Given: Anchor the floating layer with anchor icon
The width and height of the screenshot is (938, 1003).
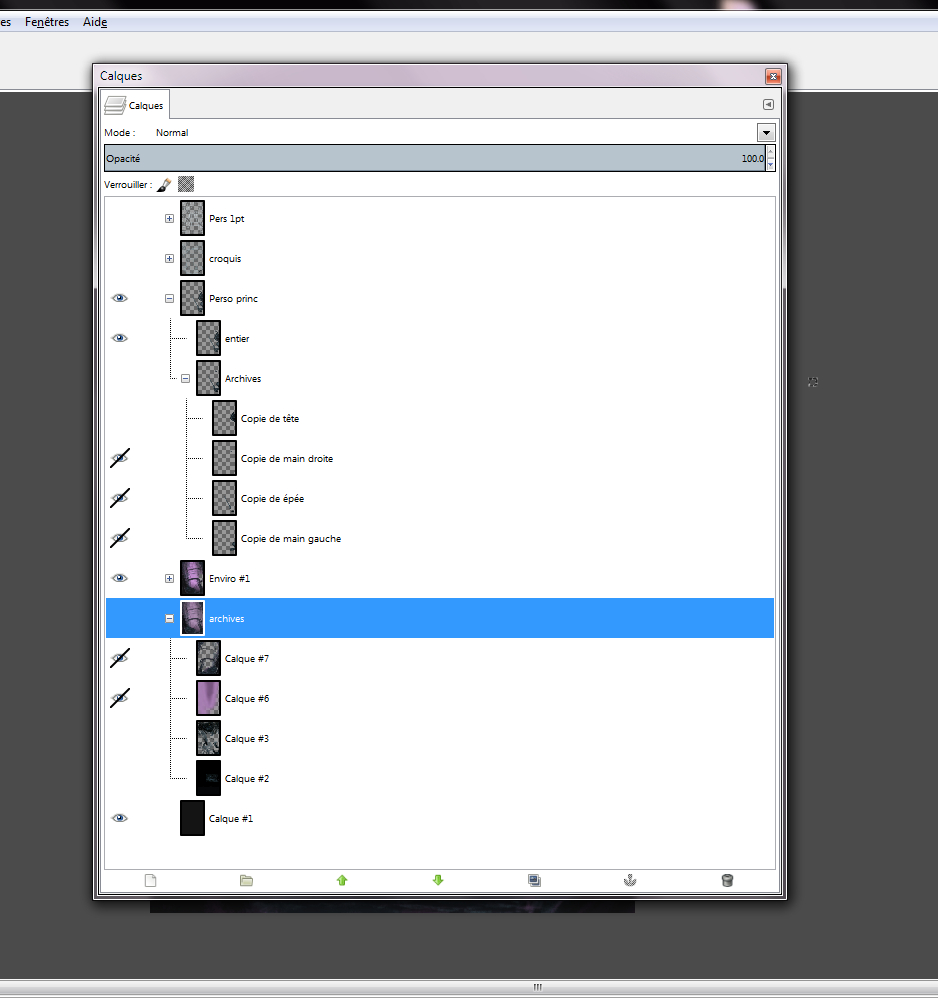Looking at the screenshot, I should click(630, 881).
